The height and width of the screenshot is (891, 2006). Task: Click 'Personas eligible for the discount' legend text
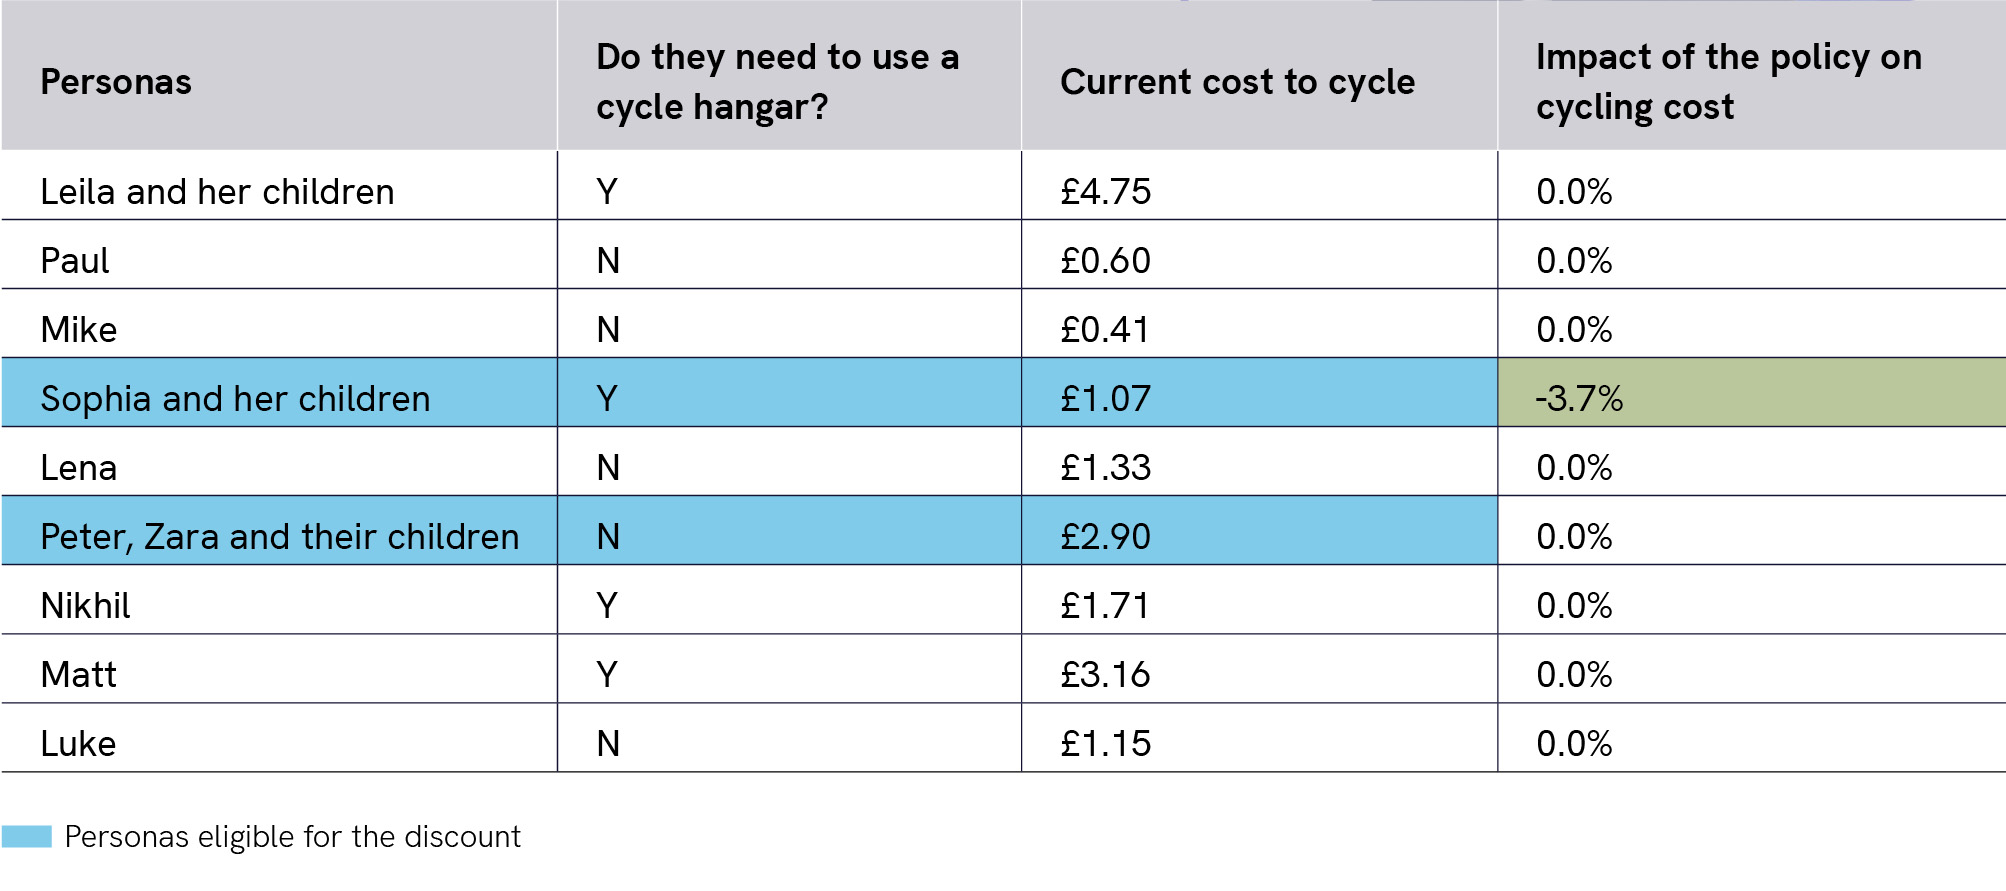(x=292, y=836)
